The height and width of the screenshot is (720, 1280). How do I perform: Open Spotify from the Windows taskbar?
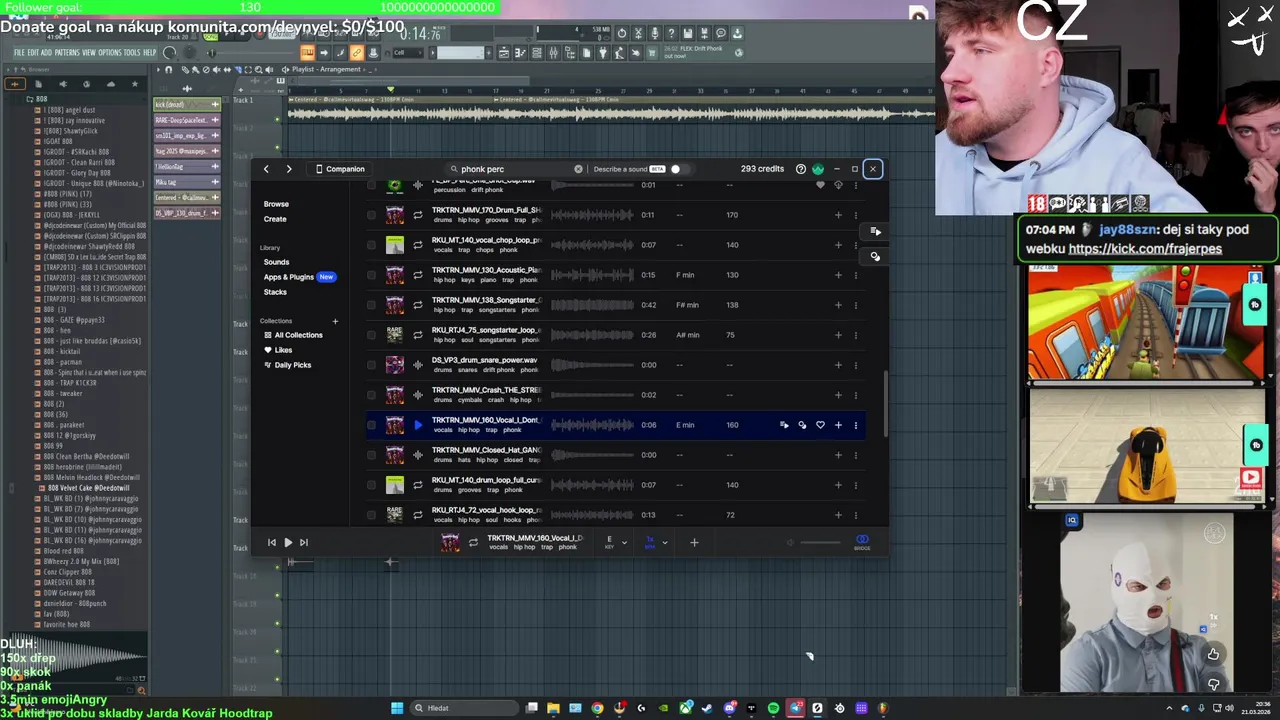pyautogui.click(x=773, y=708)
